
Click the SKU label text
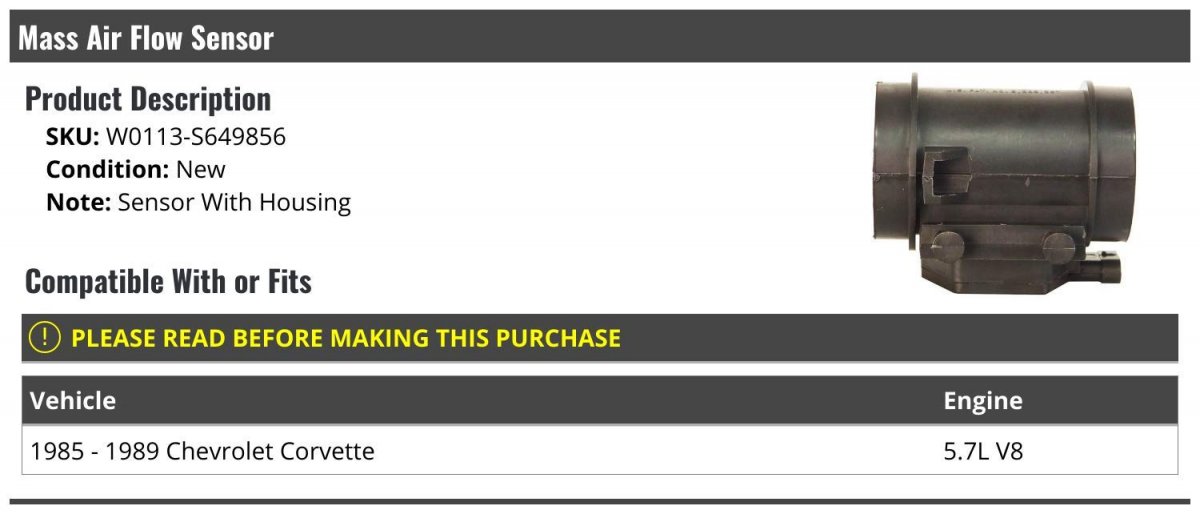point(73,137)
